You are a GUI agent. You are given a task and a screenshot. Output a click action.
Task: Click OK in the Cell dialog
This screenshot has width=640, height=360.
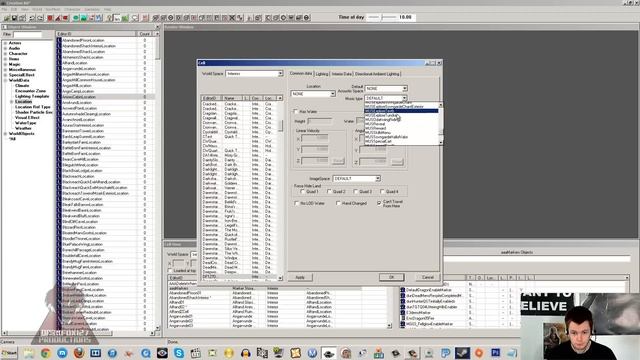(x=391, y=277)
